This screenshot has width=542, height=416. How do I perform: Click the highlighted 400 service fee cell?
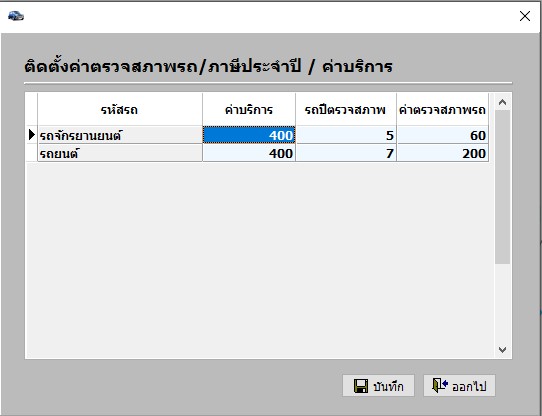[249, 135]
